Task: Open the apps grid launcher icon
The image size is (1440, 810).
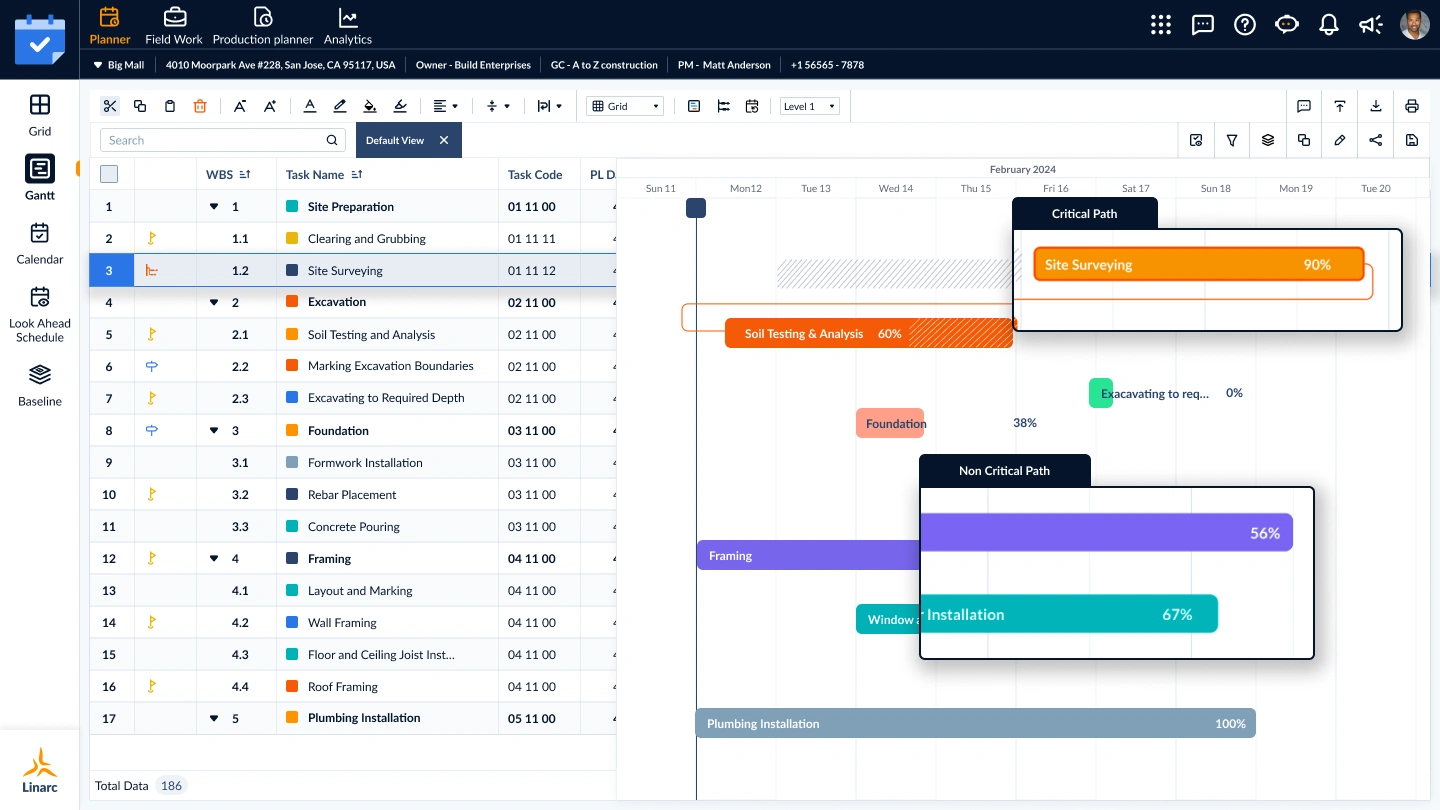Action: (1160, 25)
